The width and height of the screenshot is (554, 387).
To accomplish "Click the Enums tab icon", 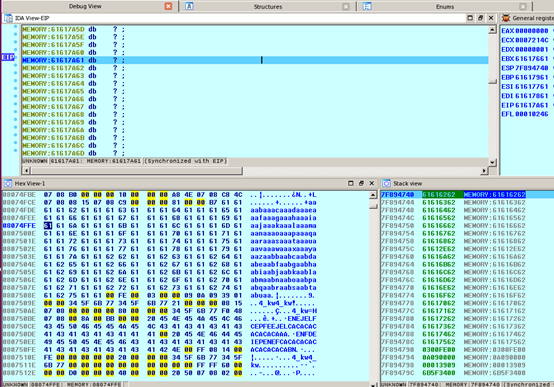I will [367, 6].
